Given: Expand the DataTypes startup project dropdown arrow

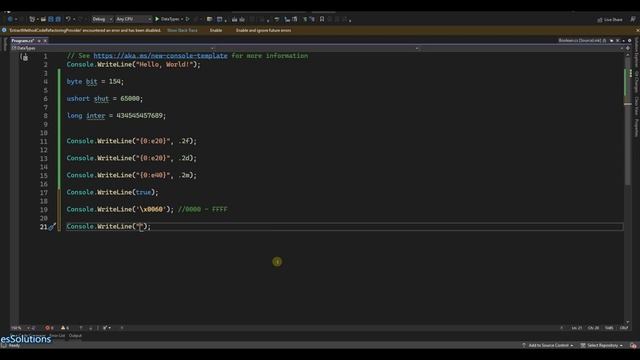Looking at the screenshot, I should tap(182, 19).
